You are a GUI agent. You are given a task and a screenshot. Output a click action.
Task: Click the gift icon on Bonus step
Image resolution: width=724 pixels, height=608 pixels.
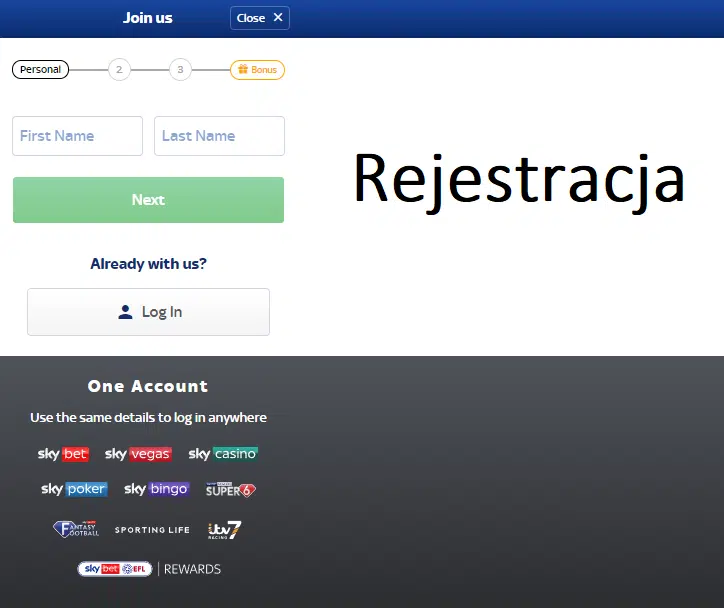[x=241, y=70]
